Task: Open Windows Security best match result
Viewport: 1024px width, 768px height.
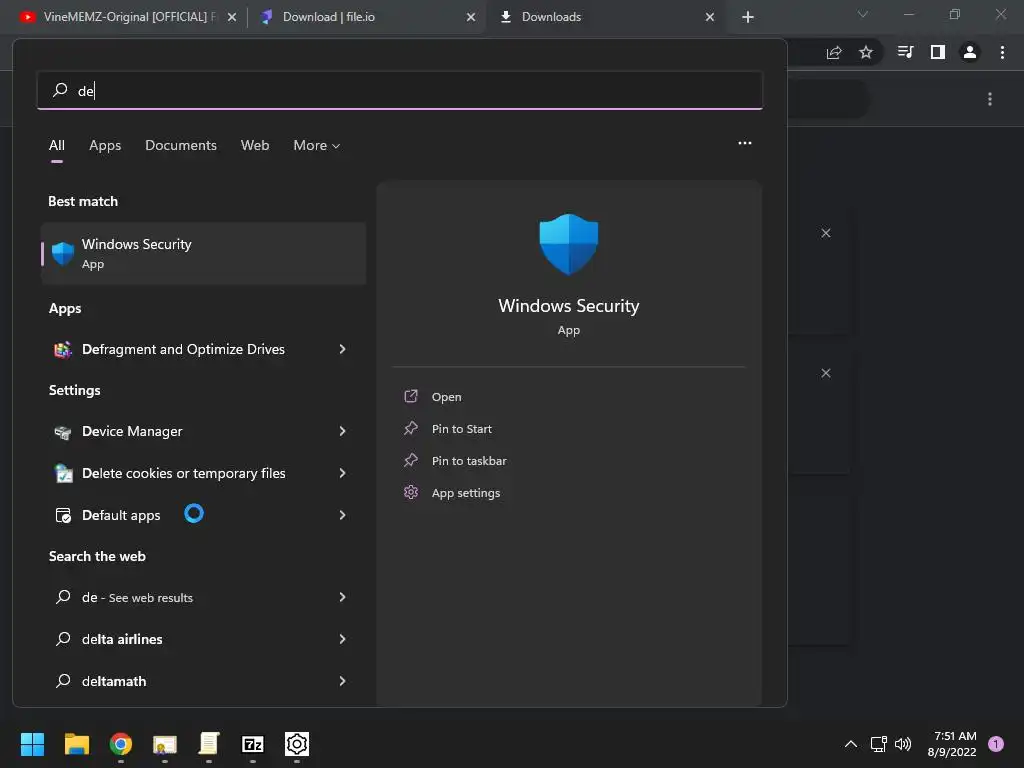Action: [203, 253]
